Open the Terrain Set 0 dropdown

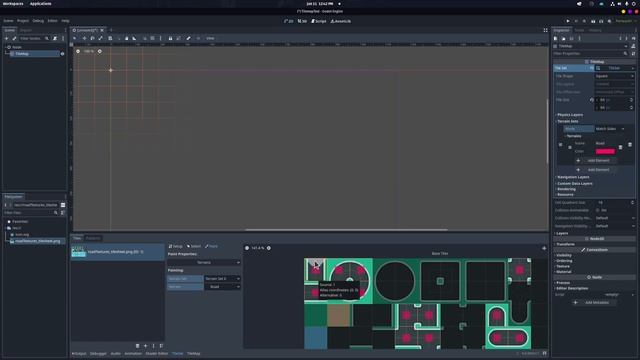222,279
